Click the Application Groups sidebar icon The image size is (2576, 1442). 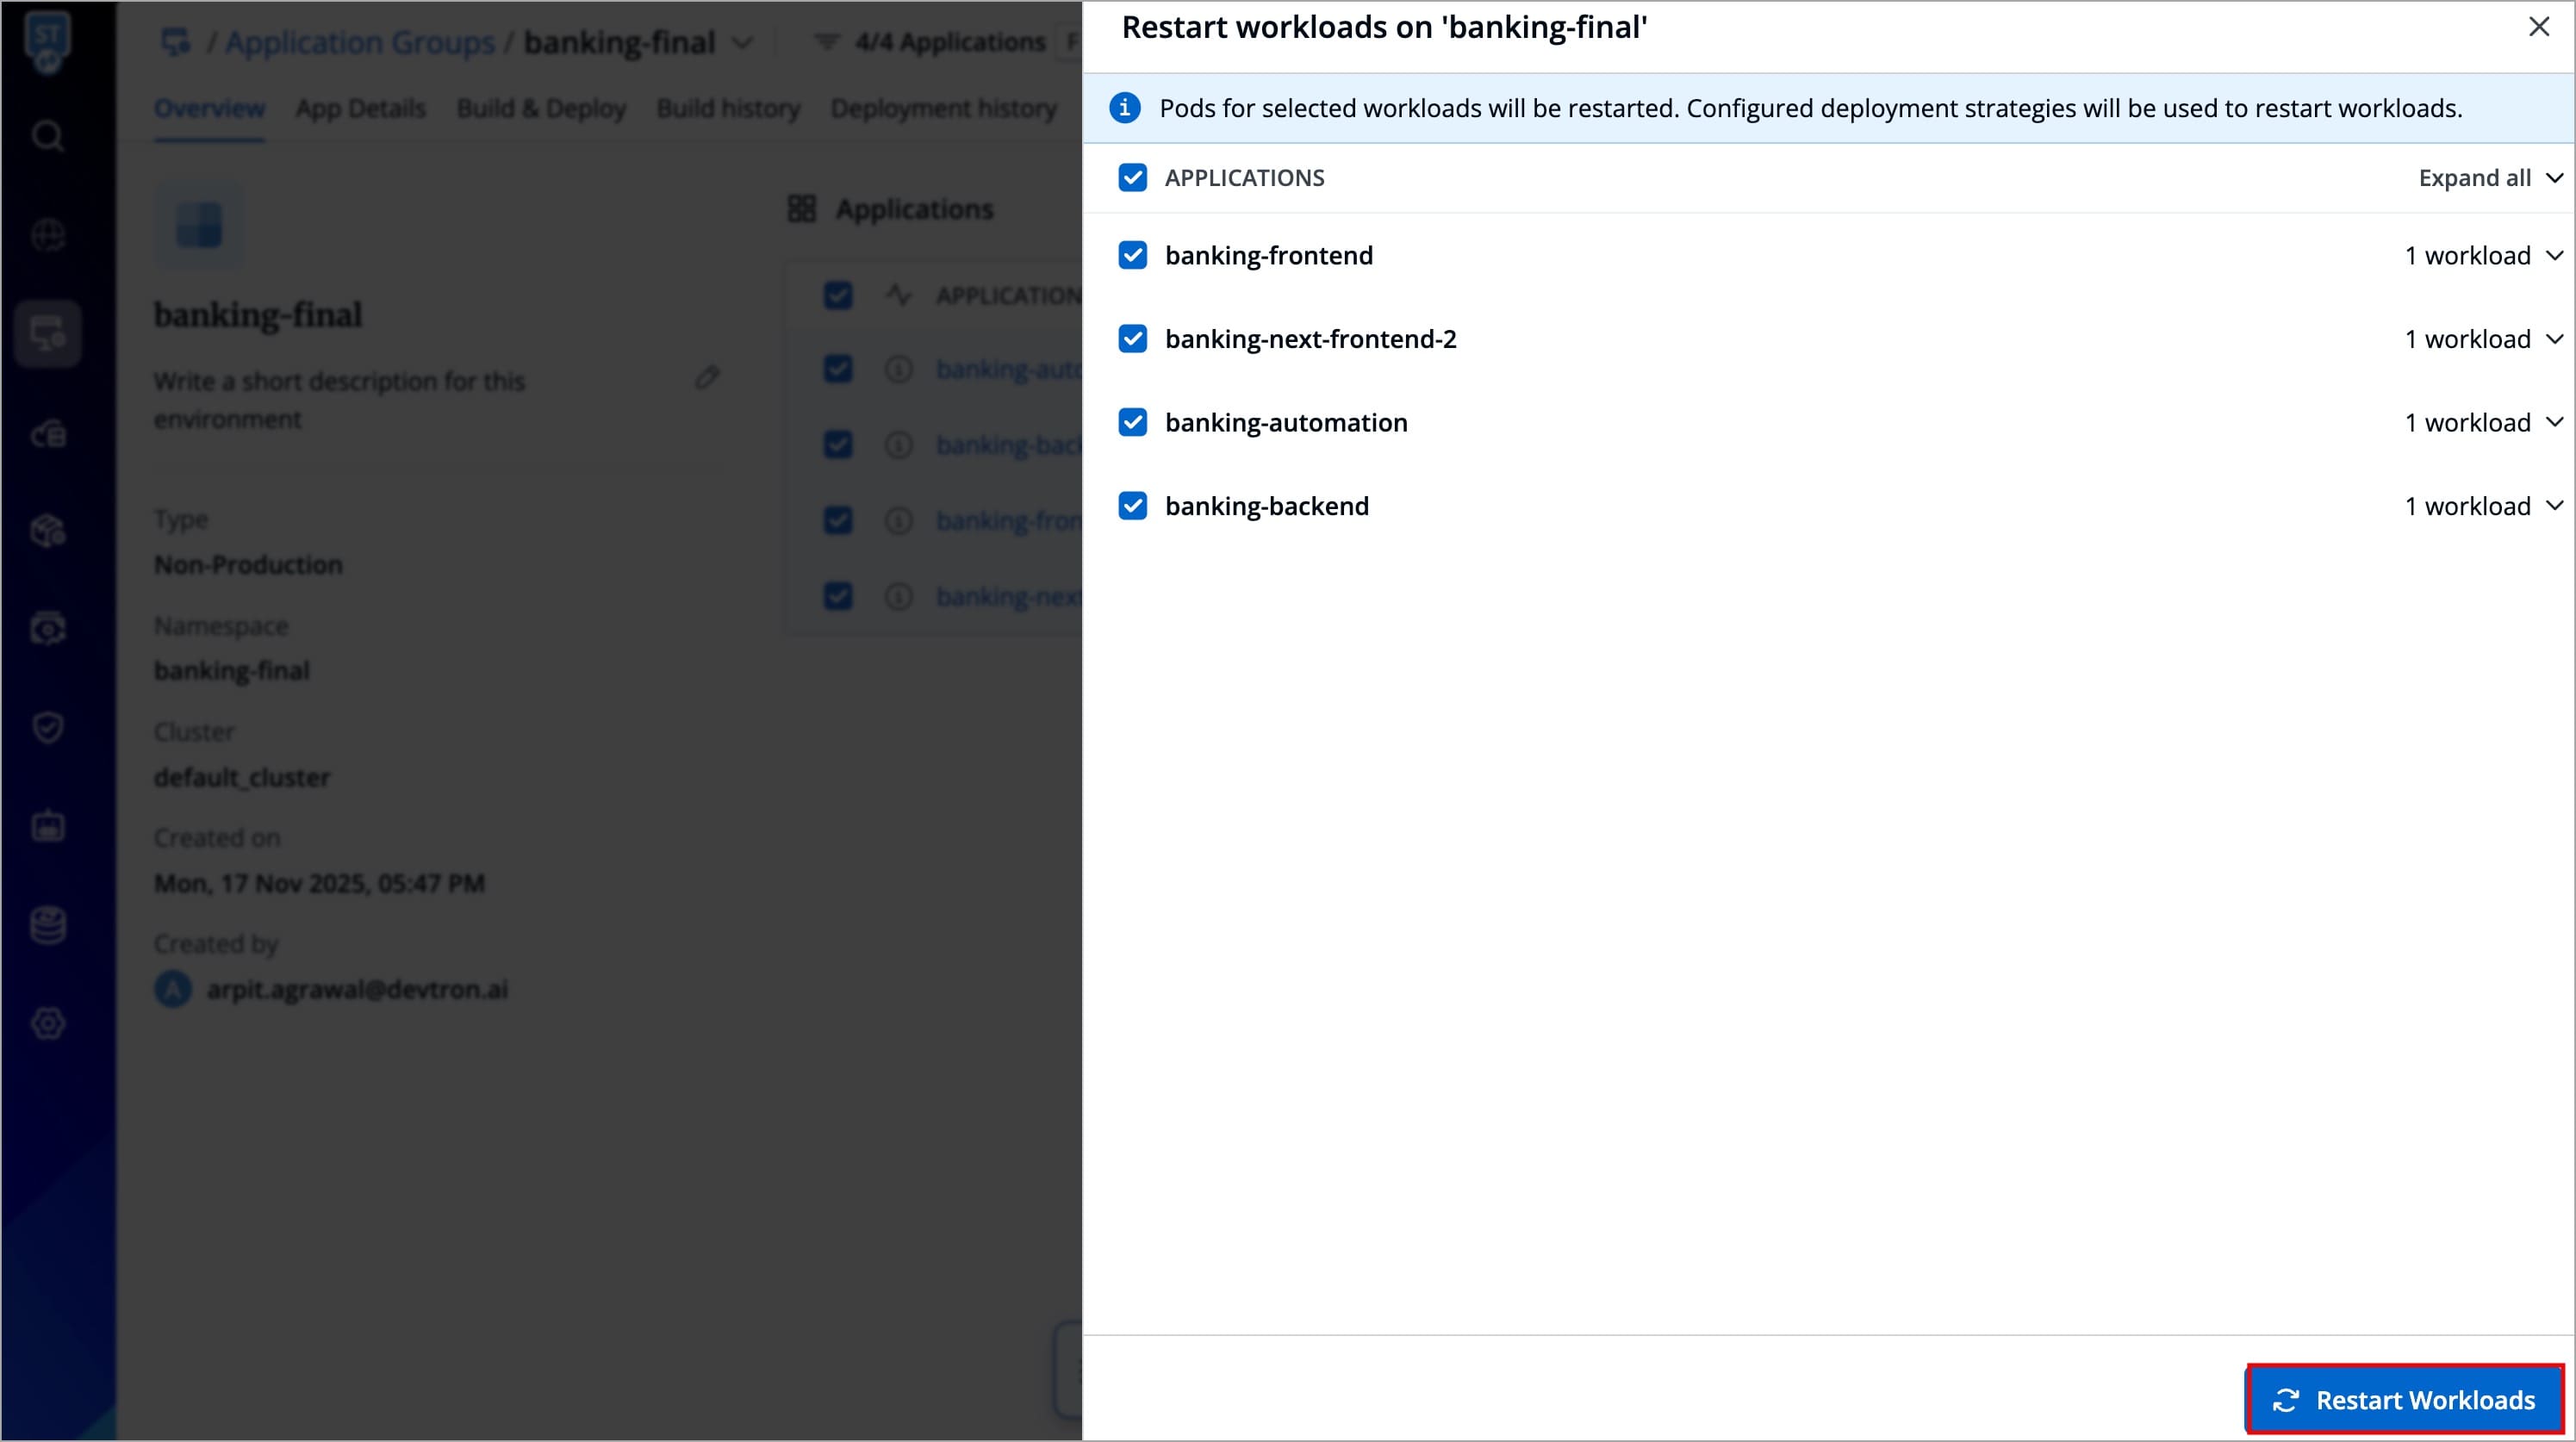[47, 334]
